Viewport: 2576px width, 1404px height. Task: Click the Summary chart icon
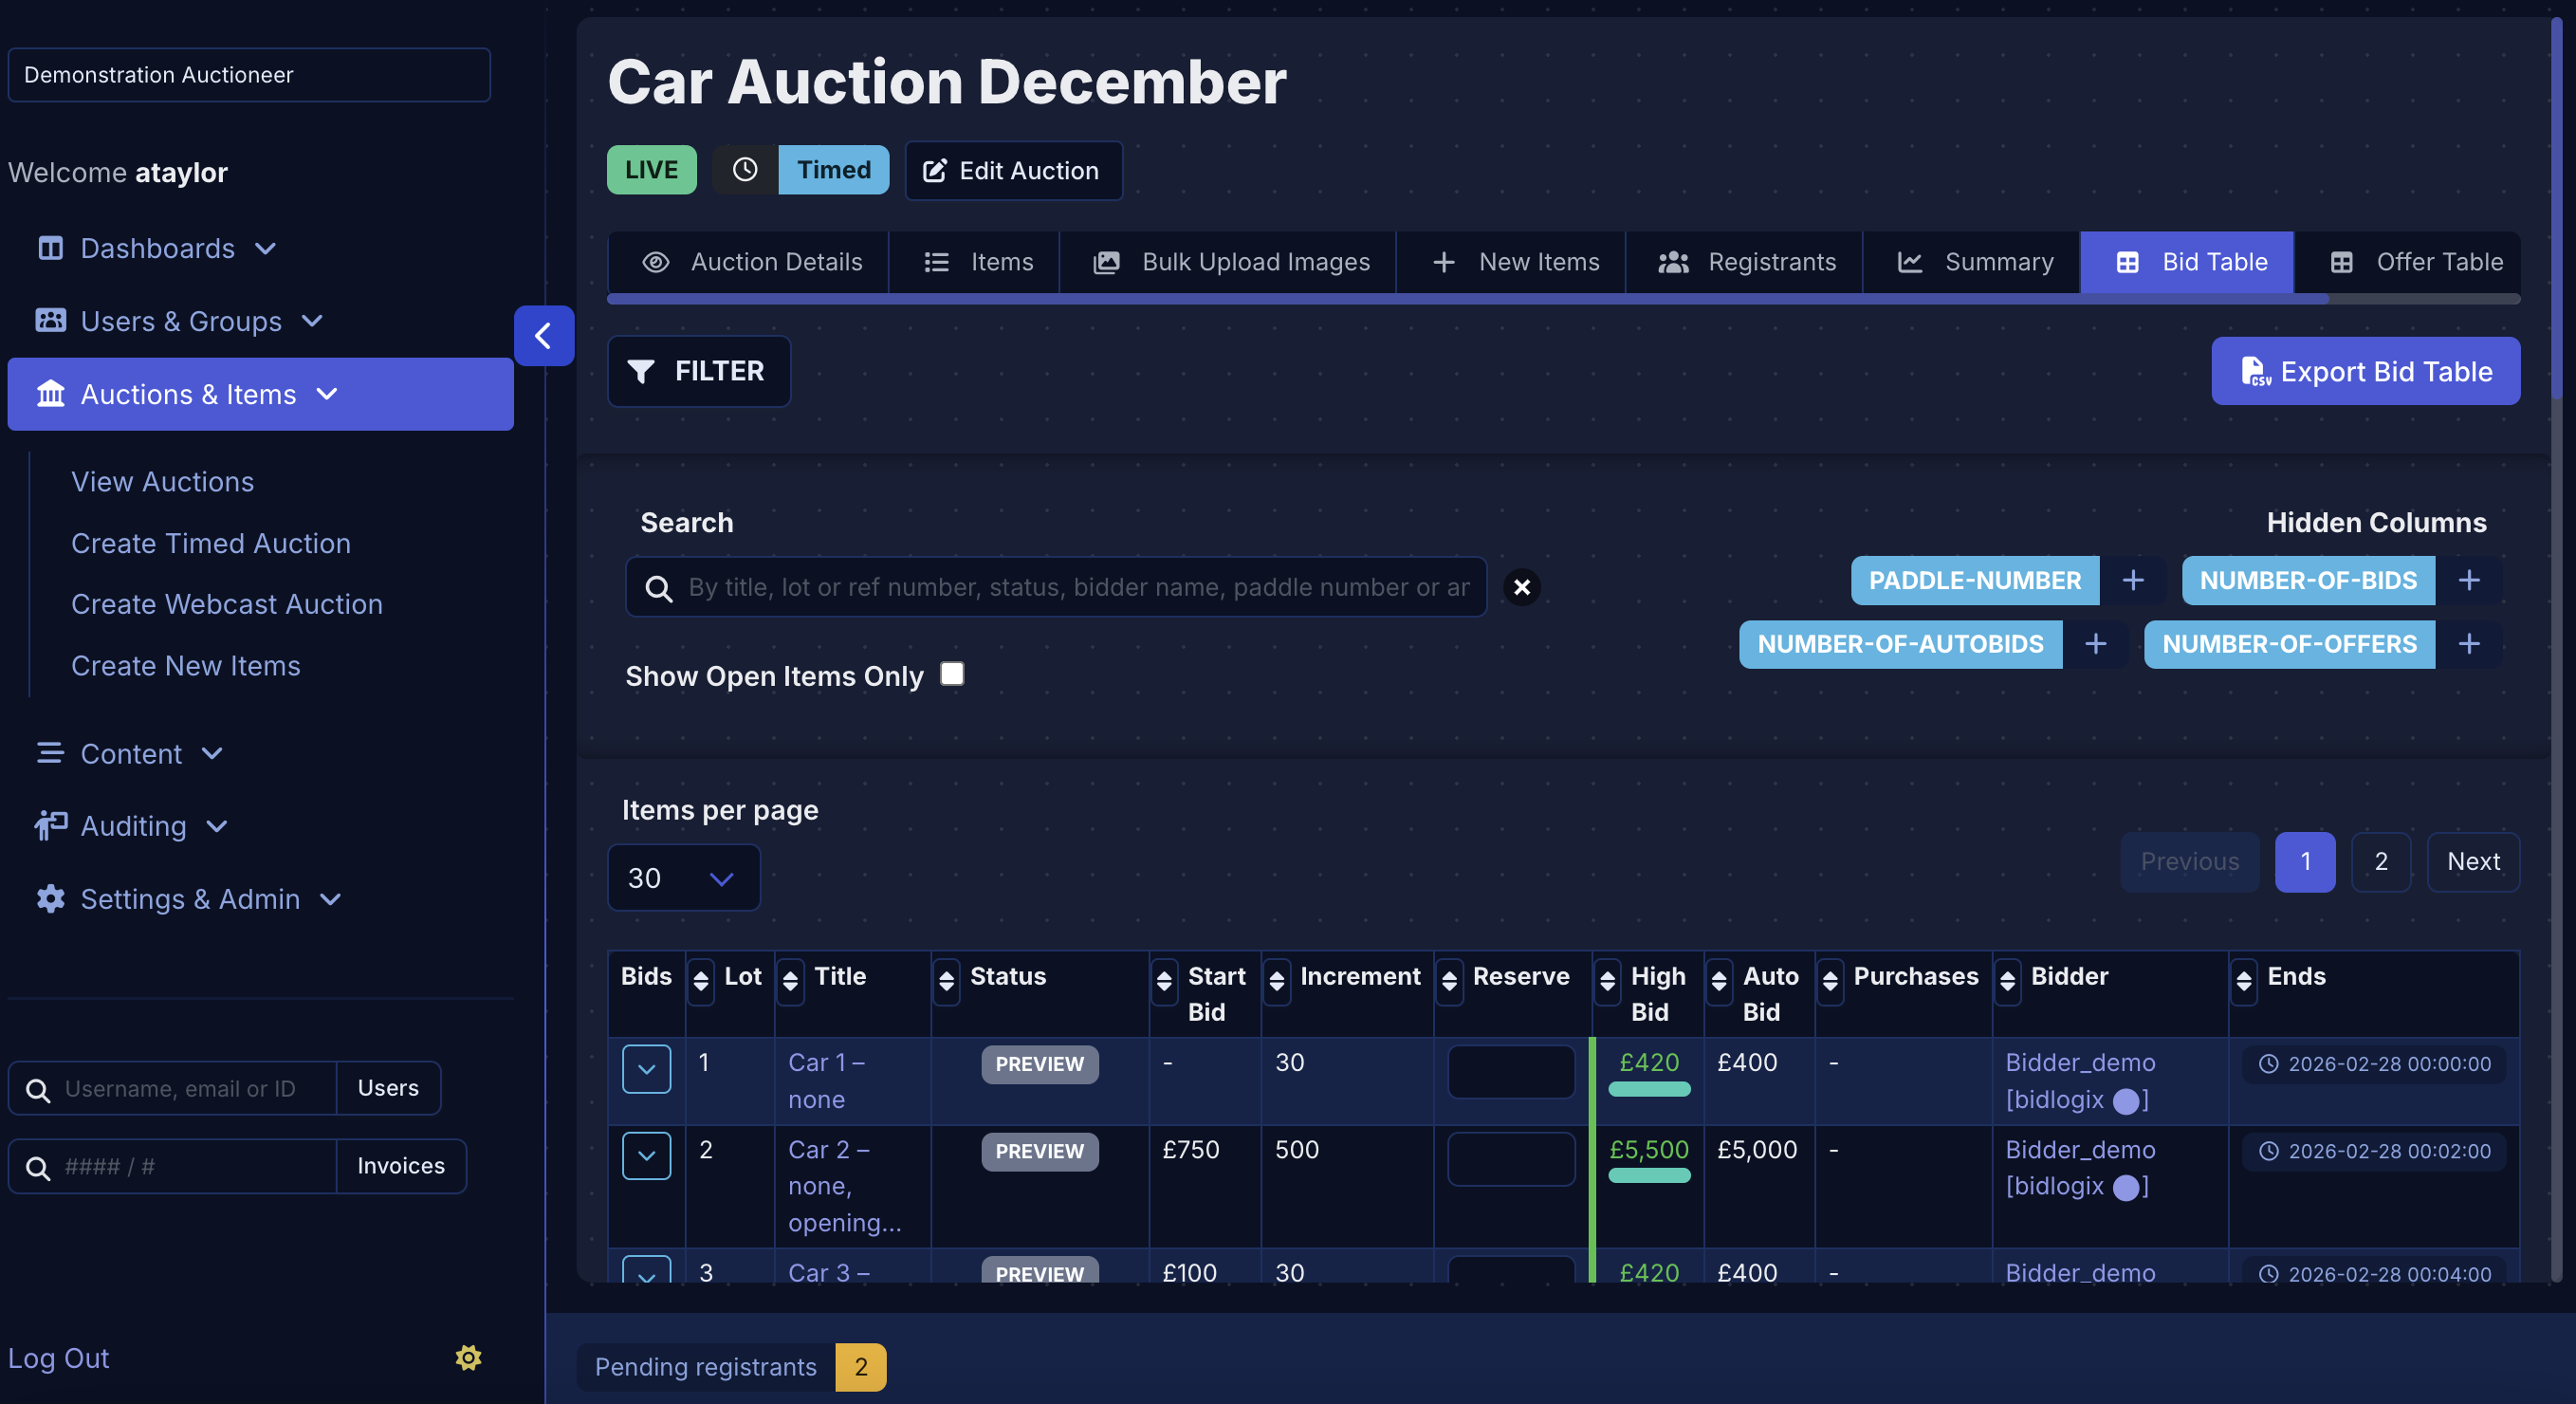[1911, 262]
